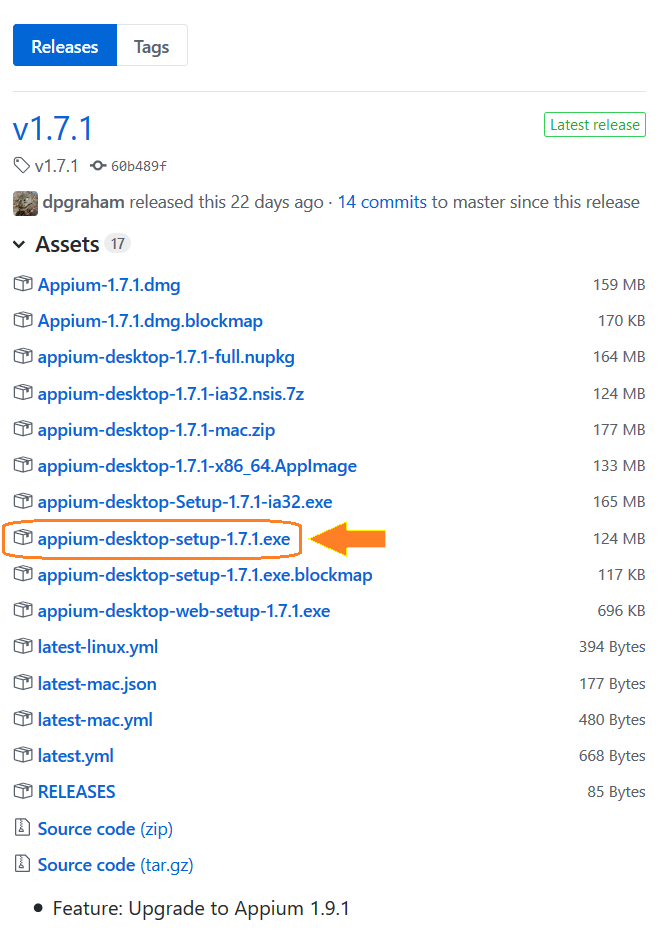Download Source code (zip)
The image size is (663, 939).
click(105, 829)
